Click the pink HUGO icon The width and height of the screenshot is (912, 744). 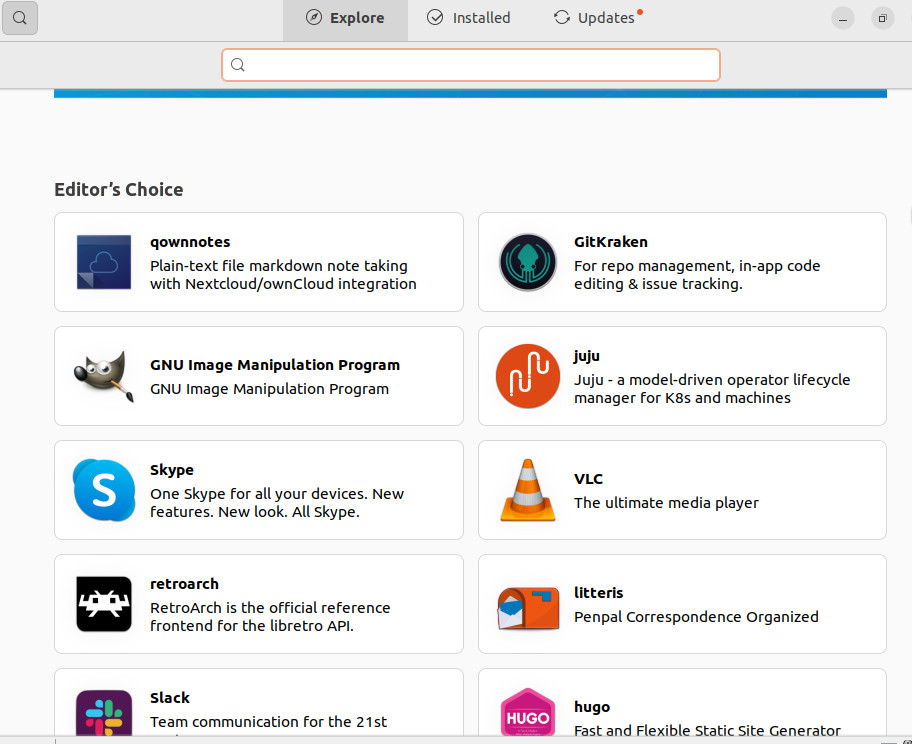point(528,714)
